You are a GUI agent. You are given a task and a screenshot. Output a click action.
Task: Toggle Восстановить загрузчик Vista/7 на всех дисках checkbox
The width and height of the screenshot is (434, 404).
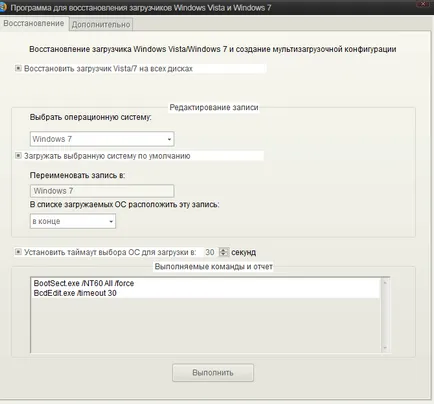click(18, 68)
